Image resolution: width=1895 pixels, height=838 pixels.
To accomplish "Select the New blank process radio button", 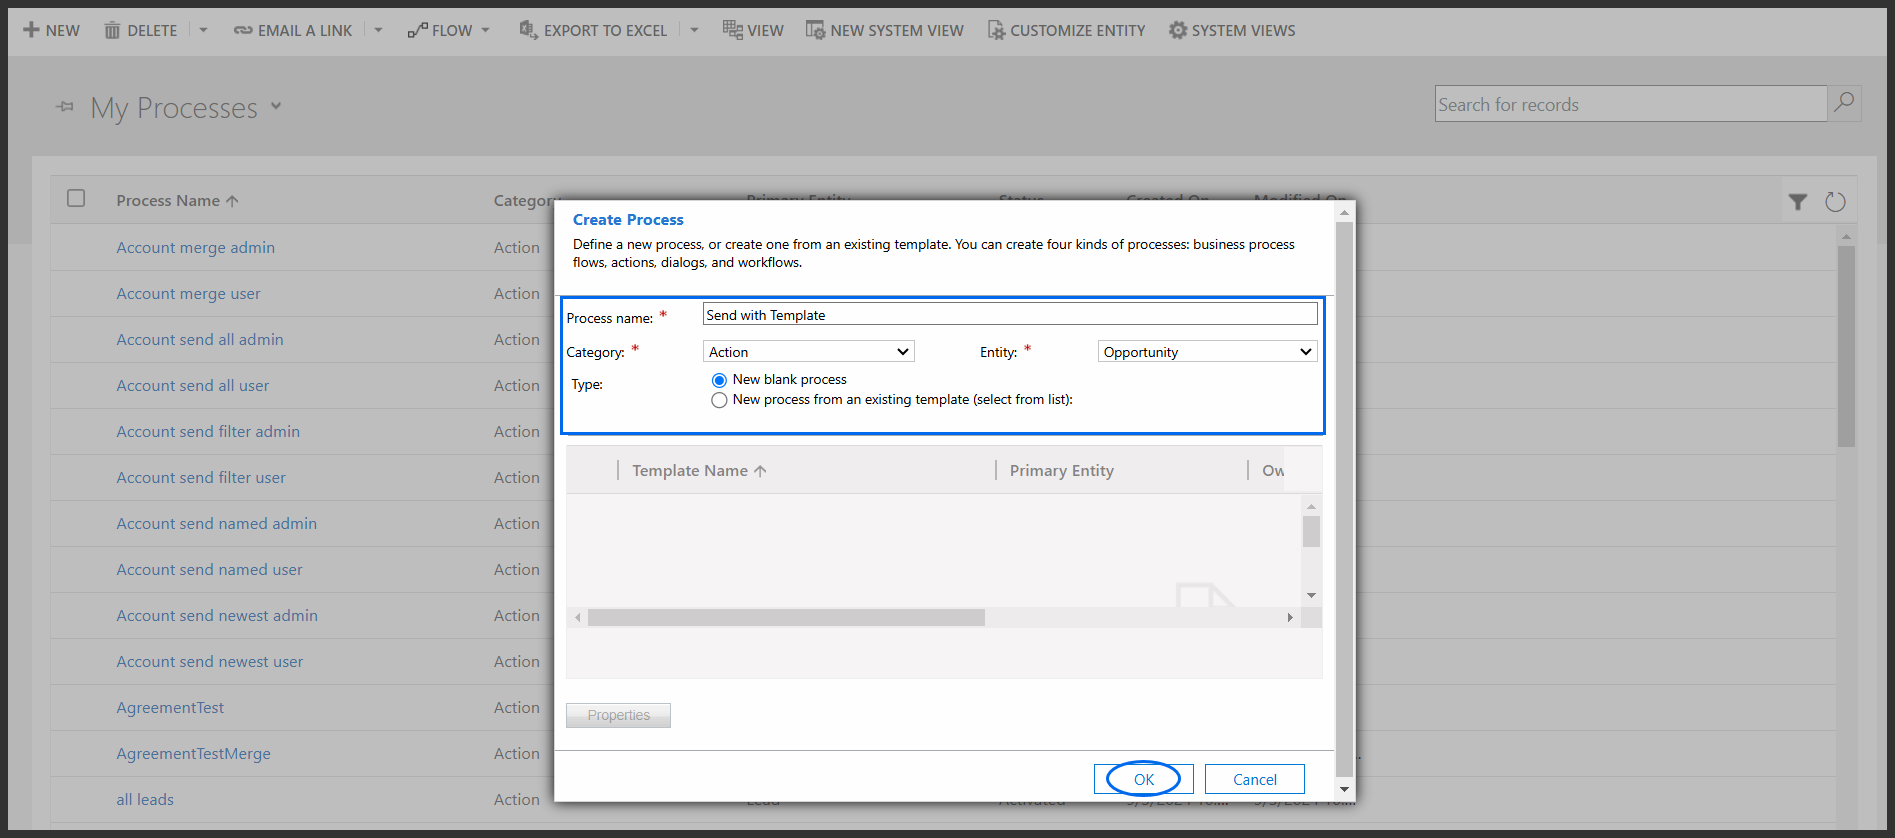I will pos(719,380).
